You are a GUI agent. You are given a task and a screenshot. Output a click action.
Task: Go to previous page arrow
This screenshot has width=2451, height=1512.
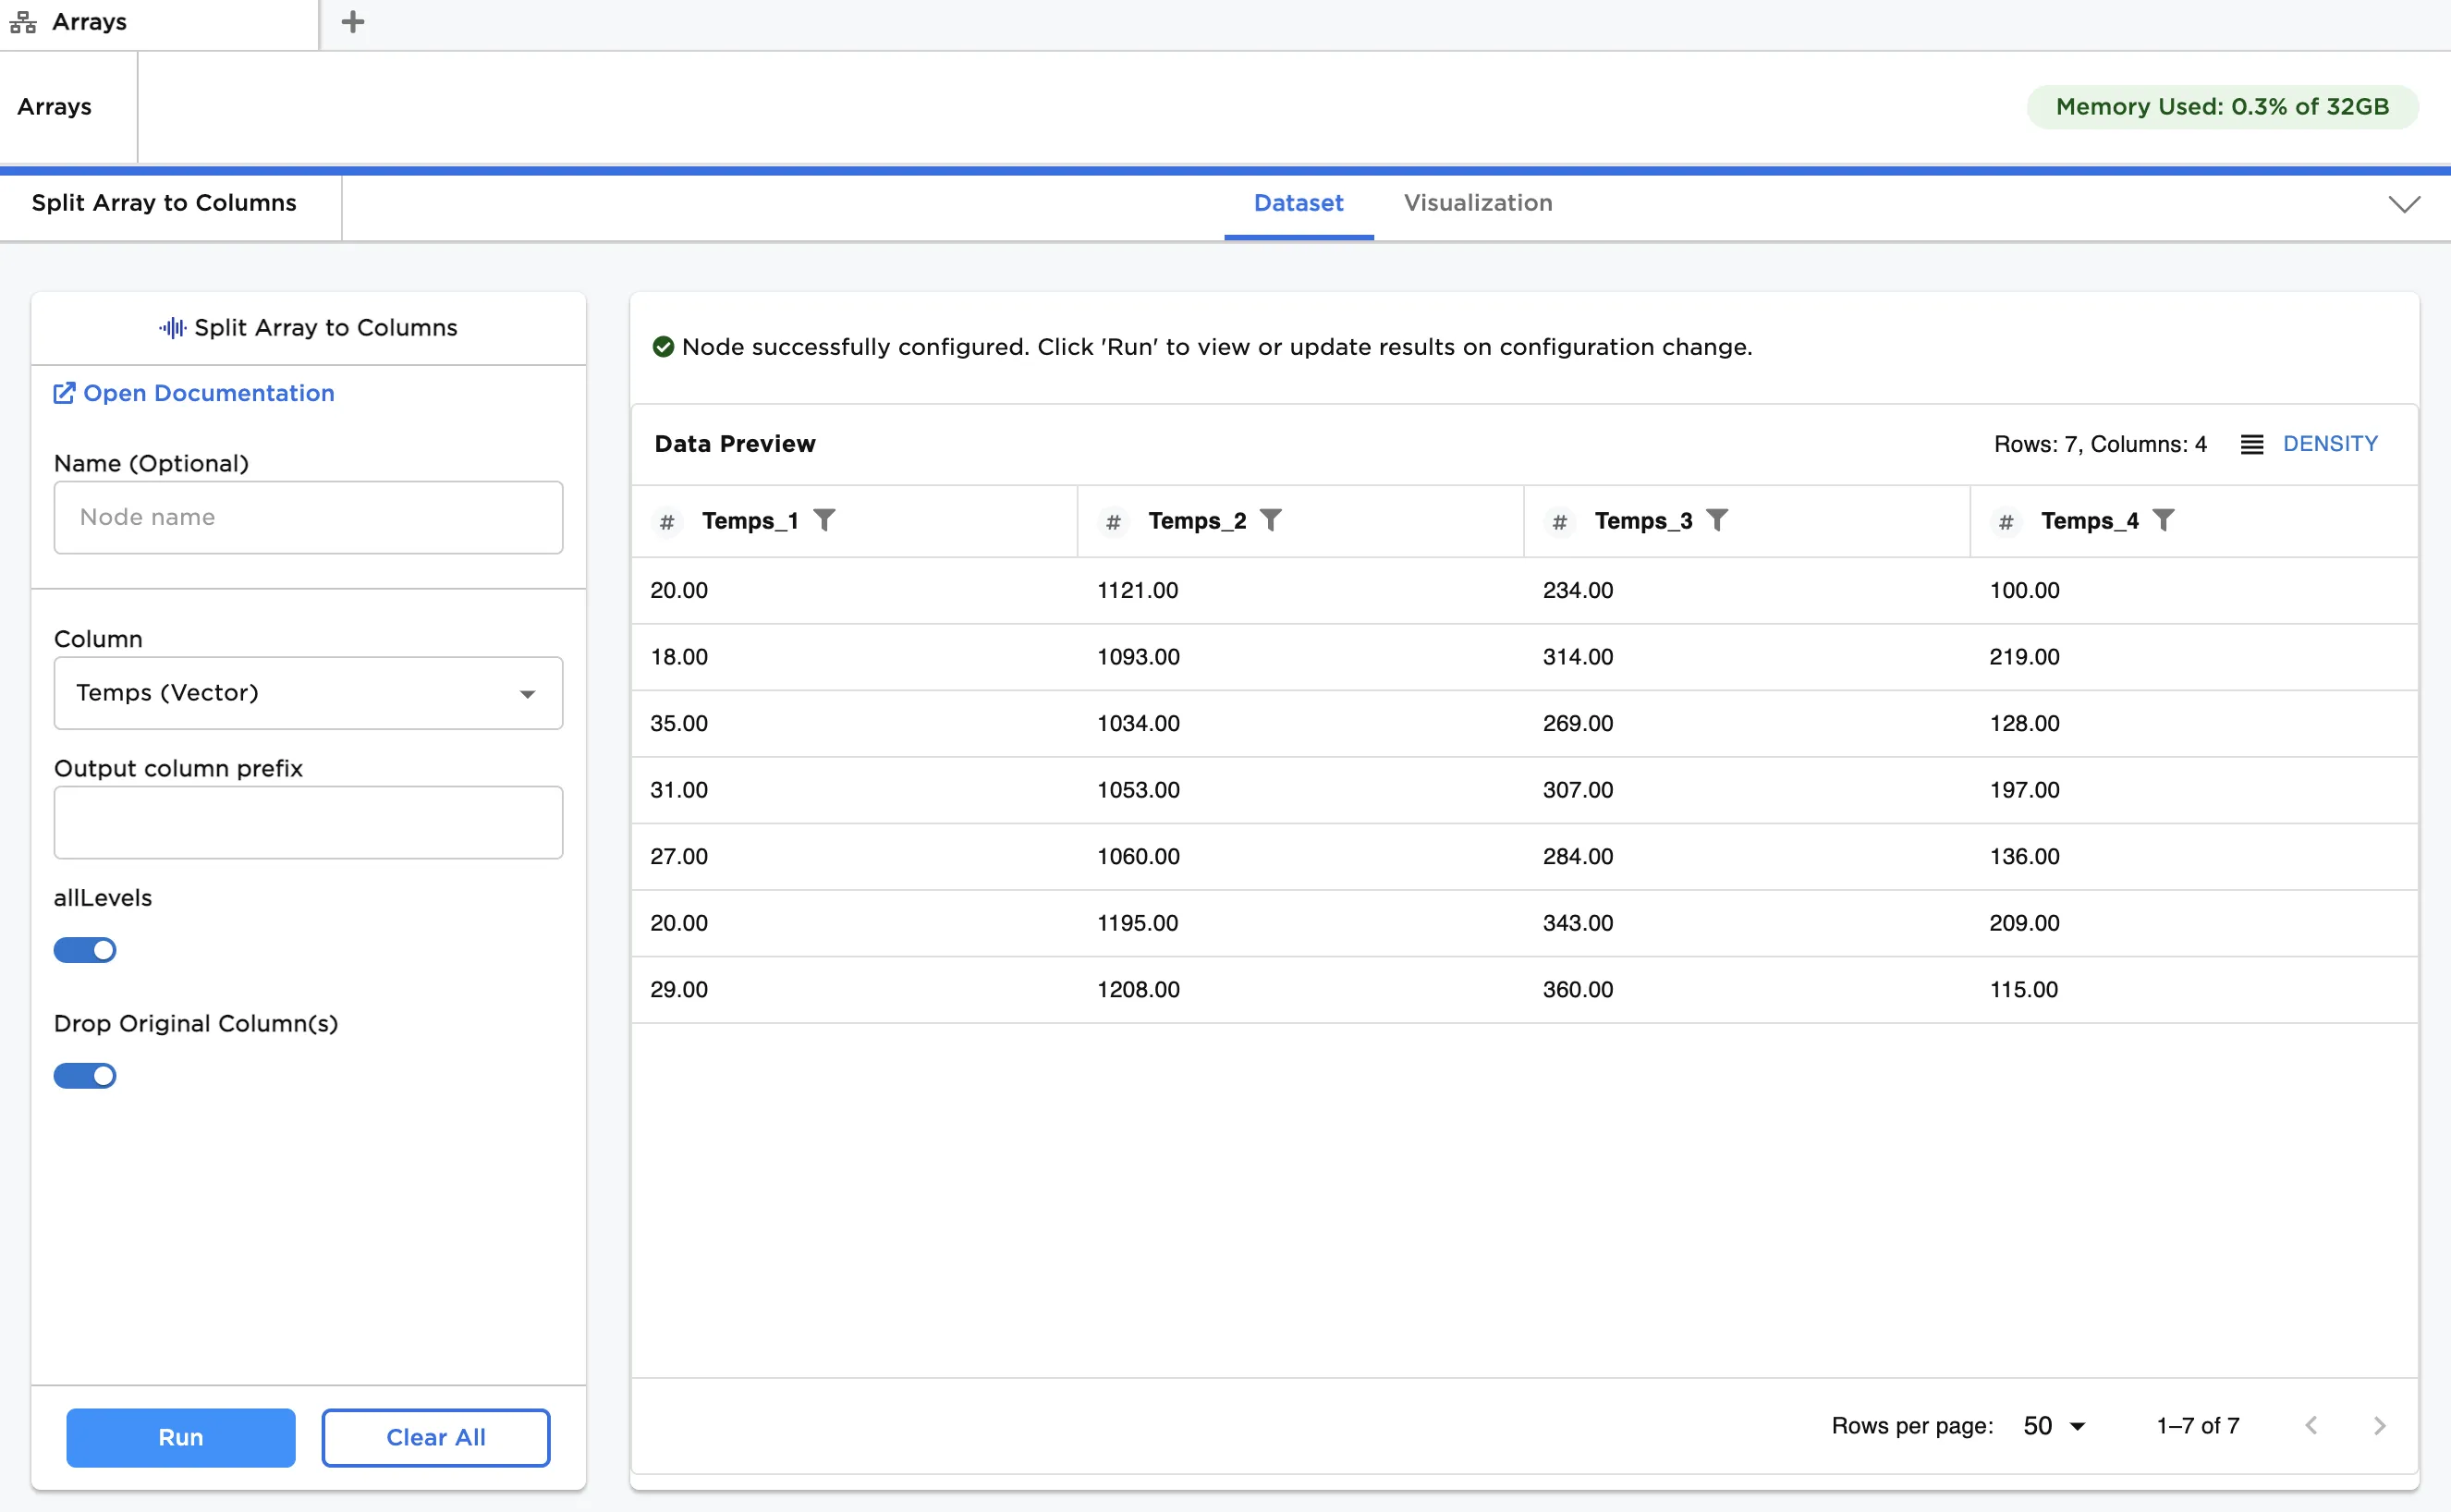(x=2310, y=1425)
